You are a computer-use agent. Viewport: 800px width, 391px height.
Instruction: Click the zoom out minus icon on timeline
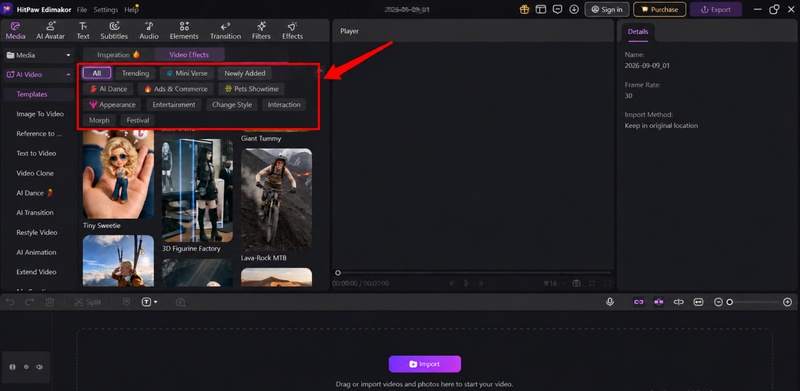718,302
